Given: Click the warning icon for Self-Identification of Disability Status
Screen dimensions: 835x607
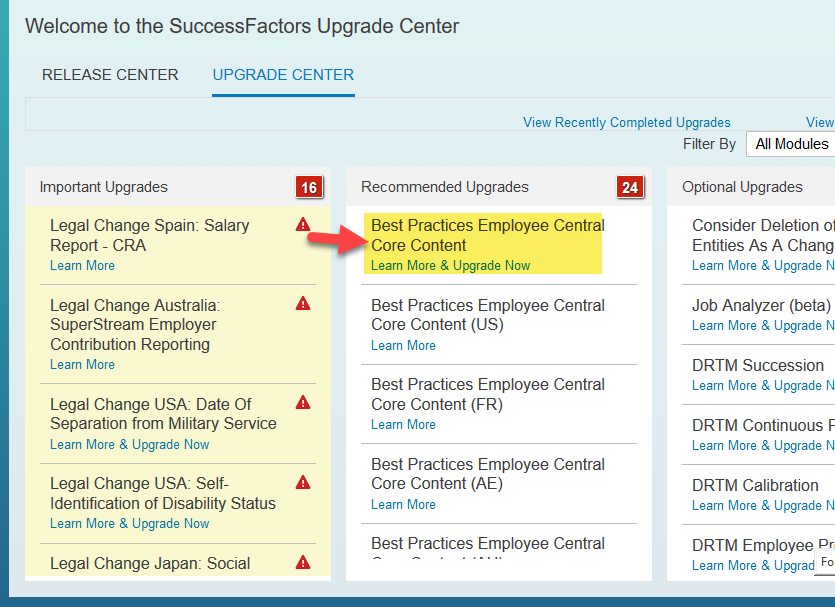Looking at the screenshot, I should (x=303, y=482).
